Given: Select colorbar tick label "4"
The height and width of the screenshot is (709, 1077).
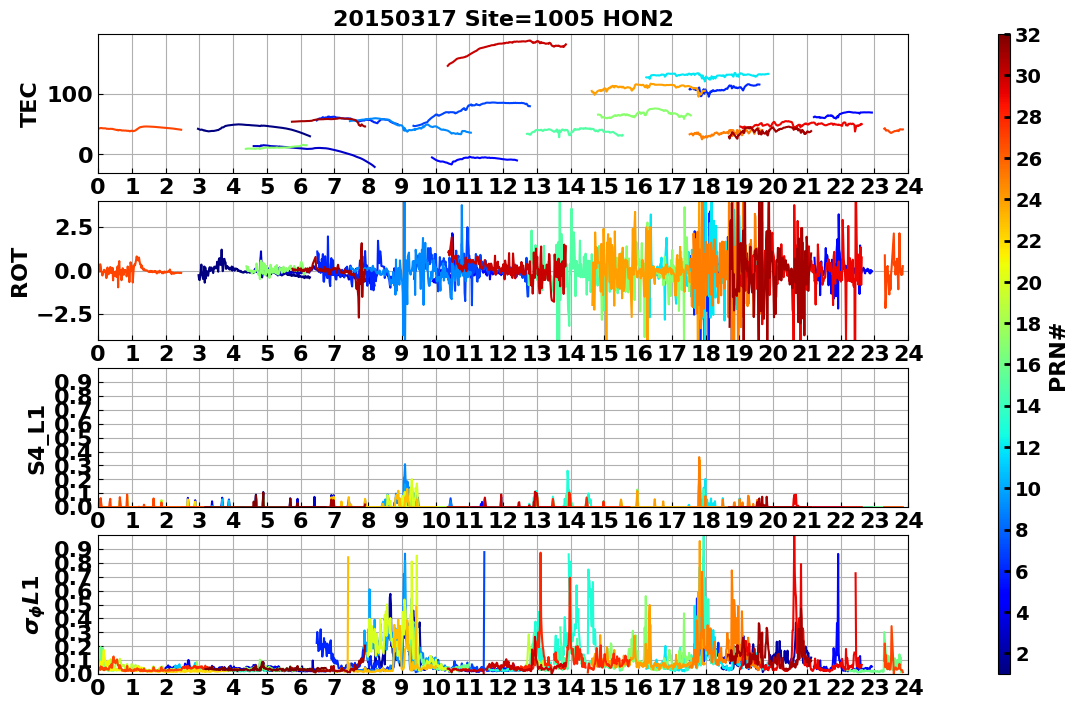Looking at the screenshot, I should tap(1021, 612).
